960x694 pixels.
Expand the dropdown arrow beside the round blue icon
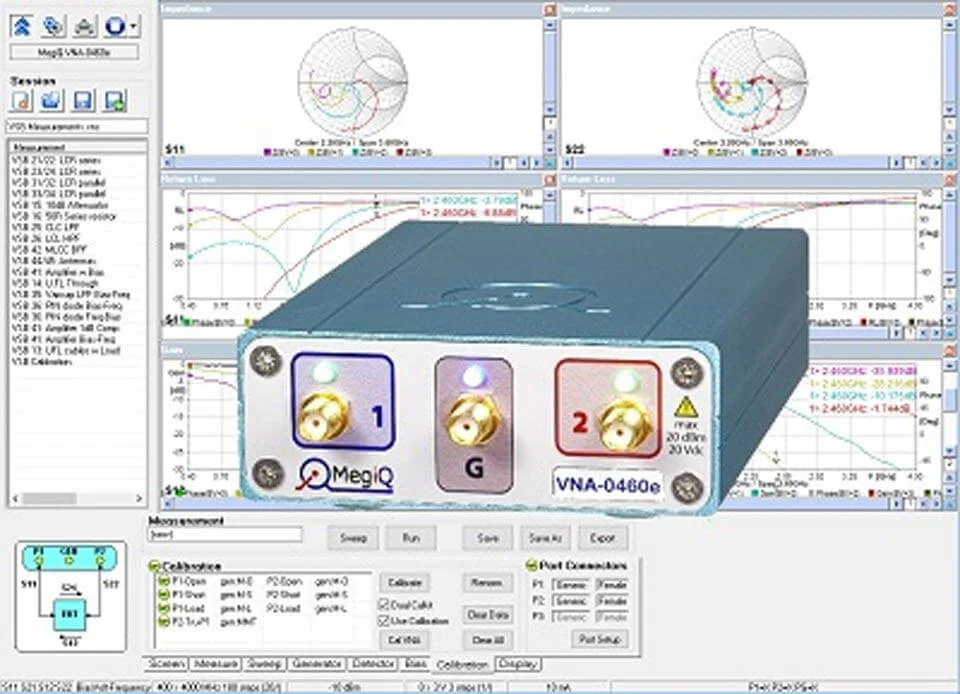point(135,25)
